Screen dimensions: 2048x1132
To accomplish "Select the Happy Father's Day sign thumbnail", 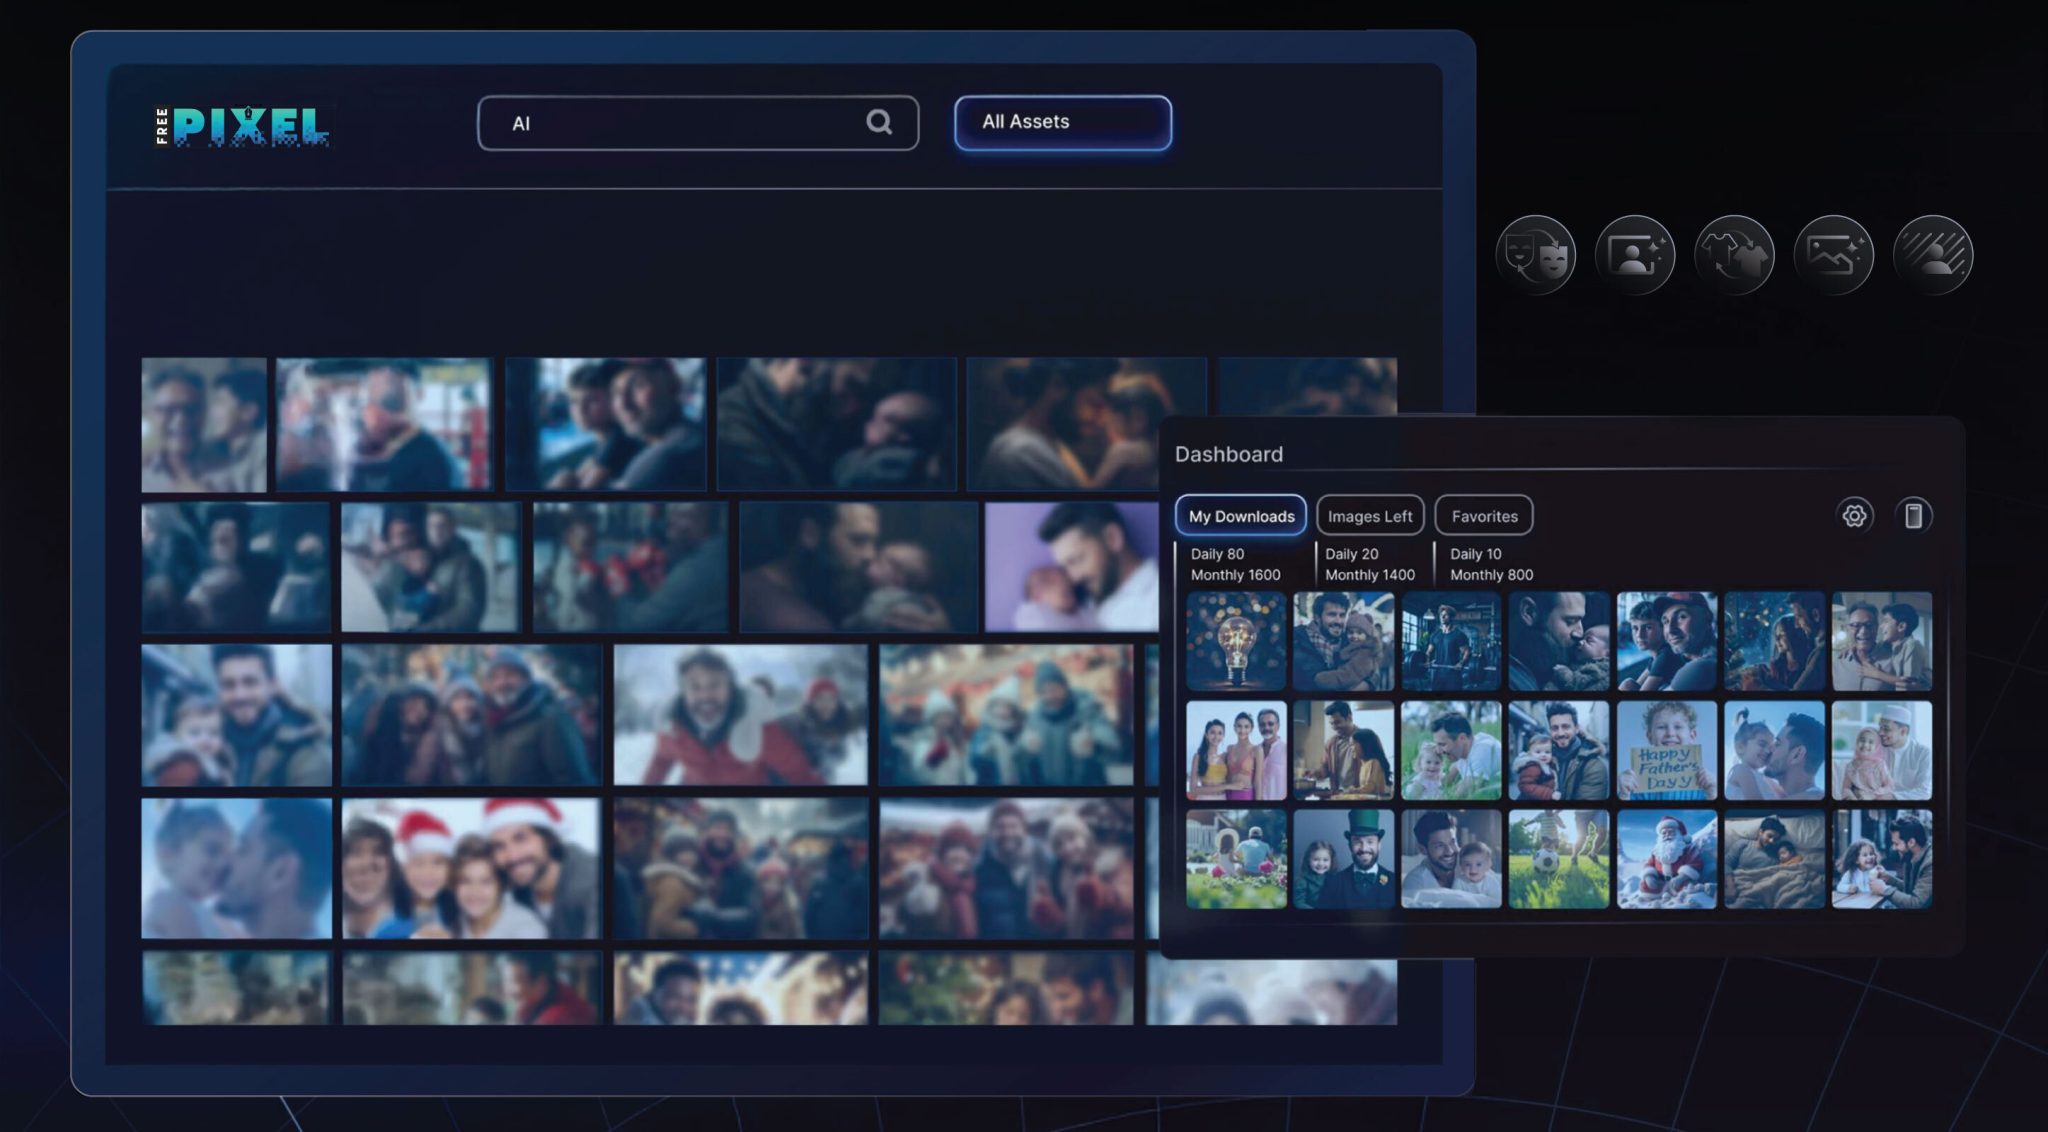I will [x=1667, y=750].
